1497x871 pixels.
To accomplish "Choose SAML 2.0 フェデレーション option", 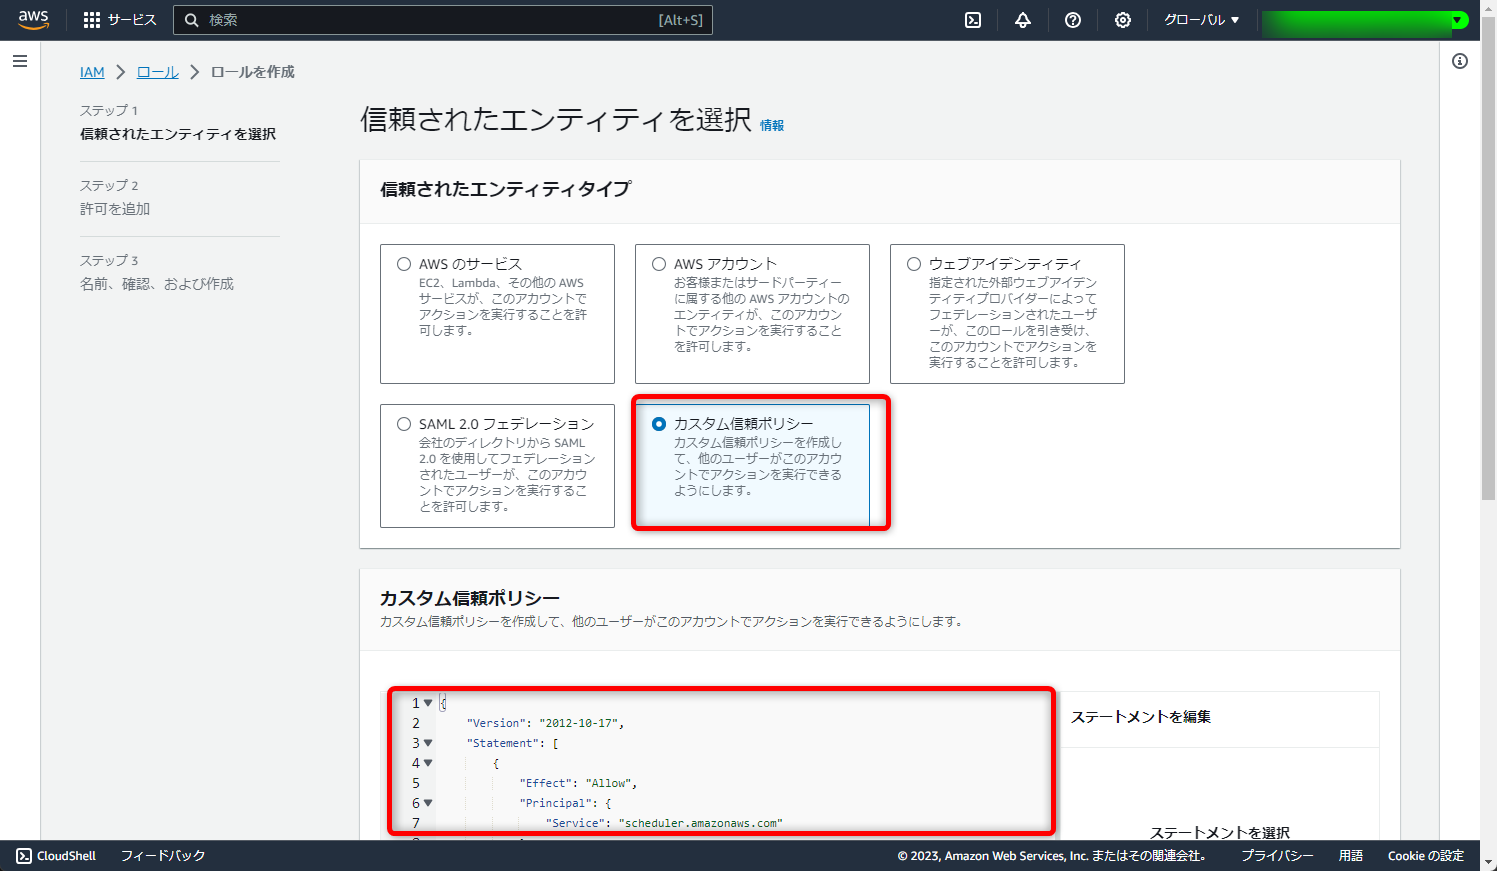I will (x=403, y=422).
